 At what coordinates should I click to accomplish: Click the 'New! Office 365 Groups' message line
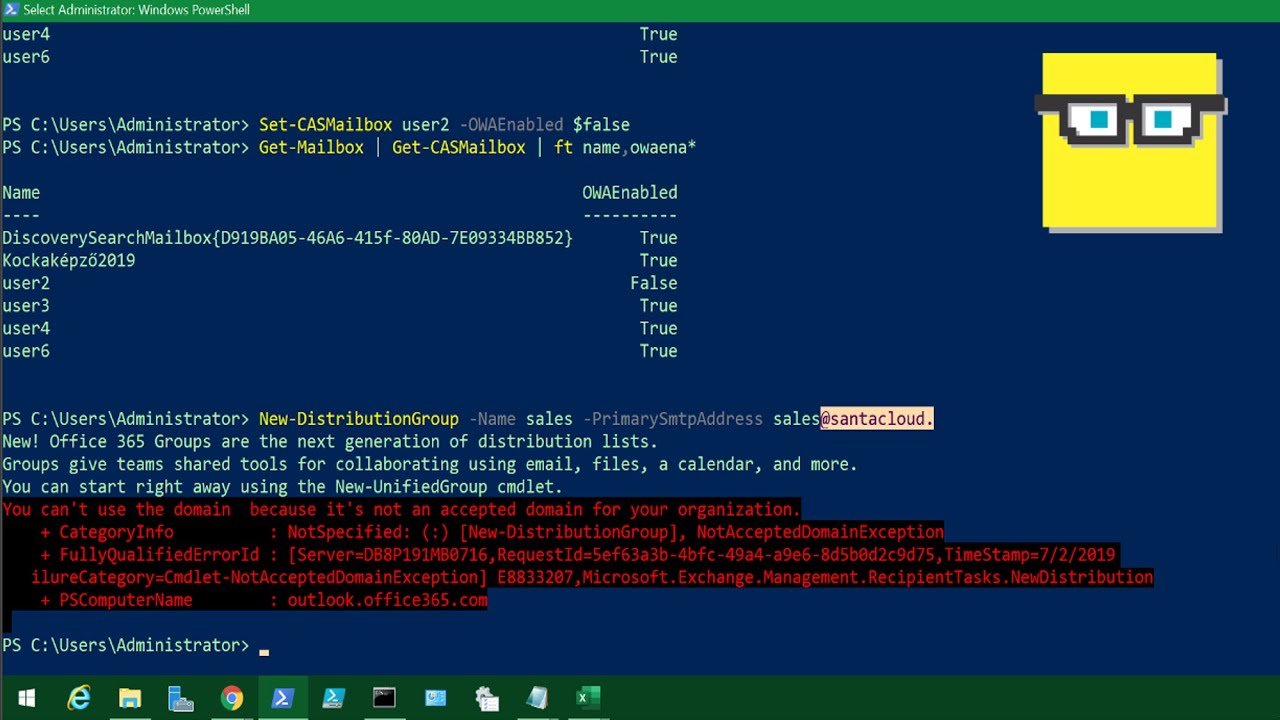pos(330,442)
